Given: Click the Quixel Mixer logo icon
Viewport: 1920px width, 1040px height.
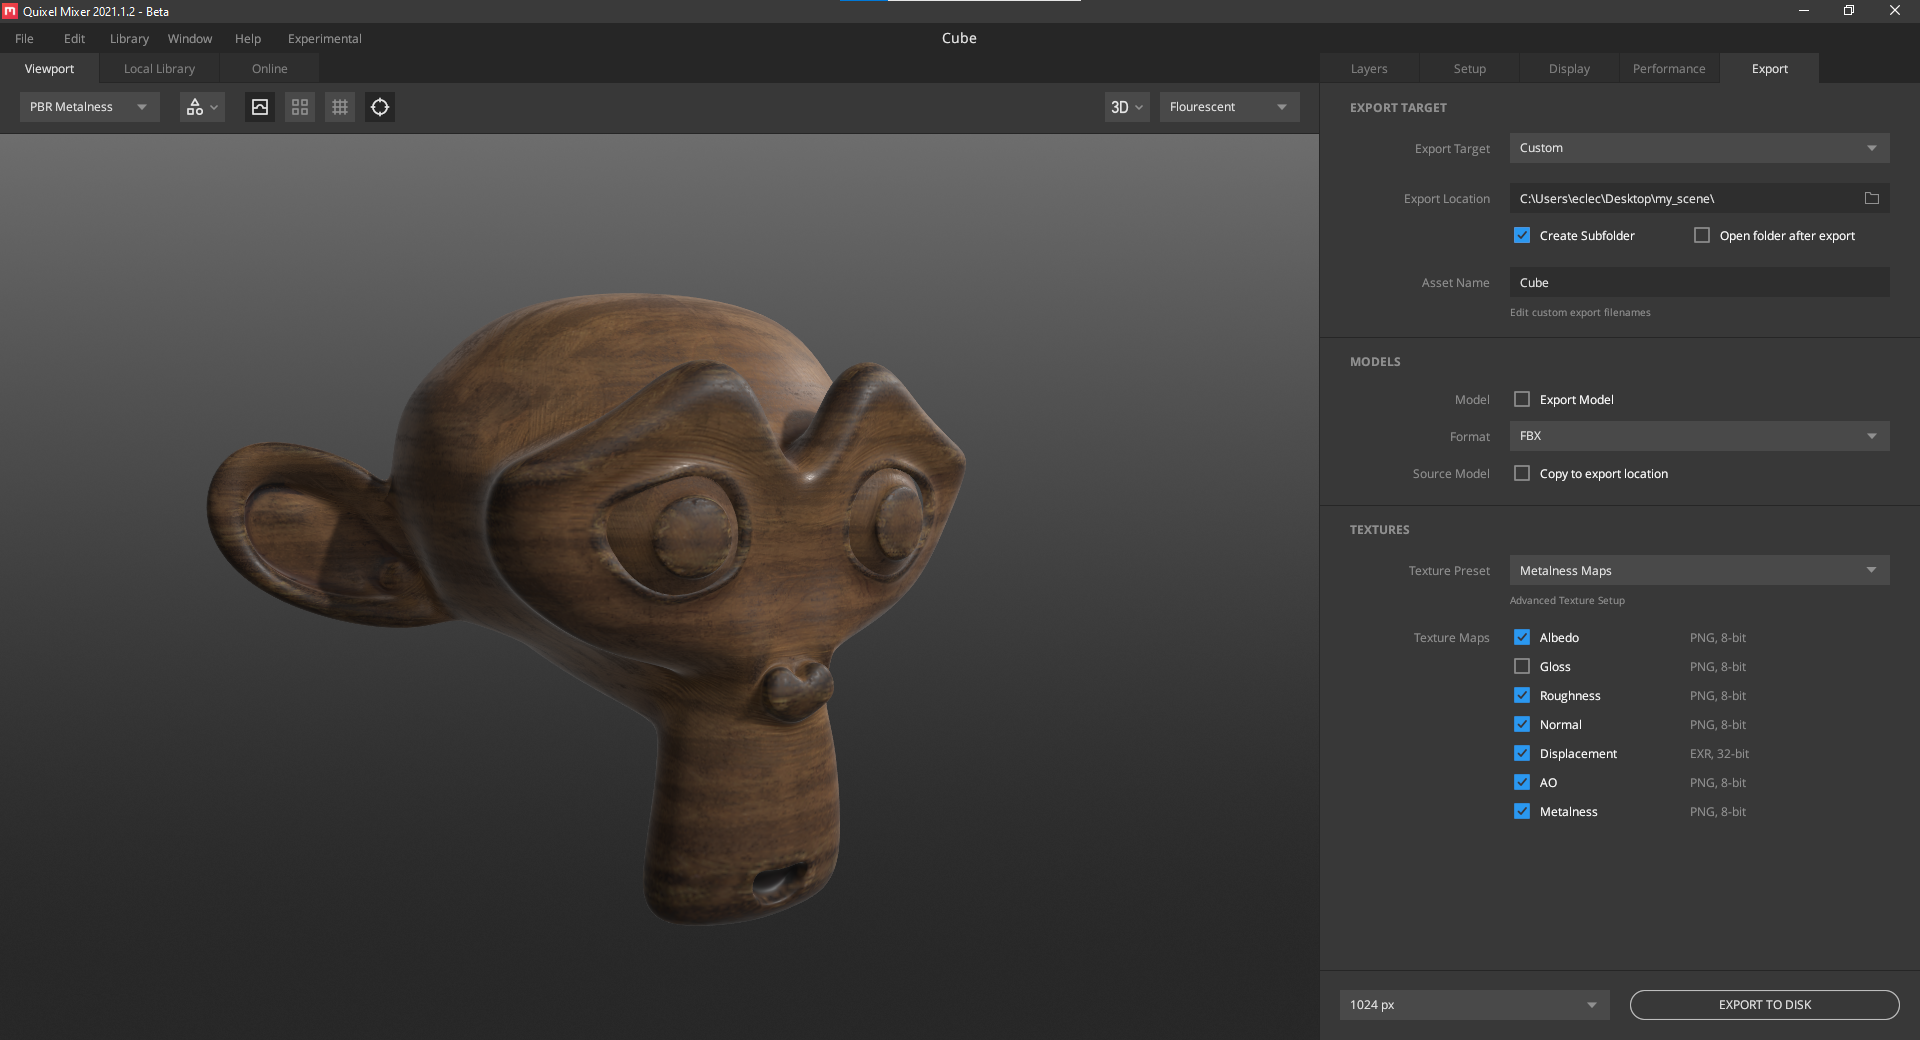Looking at the screenshot, I should pyautogui.click(x=10, y=11).
